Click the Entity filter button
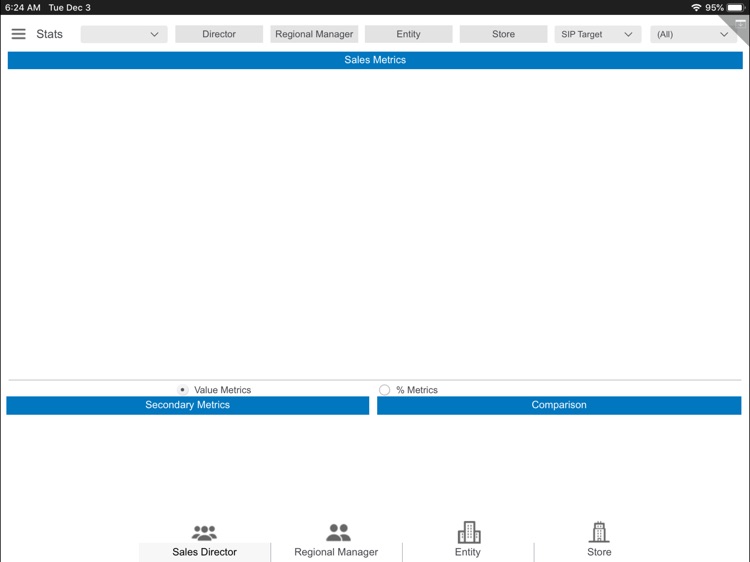The width and height of the screenshot is (750, 562). pos(408,34)
